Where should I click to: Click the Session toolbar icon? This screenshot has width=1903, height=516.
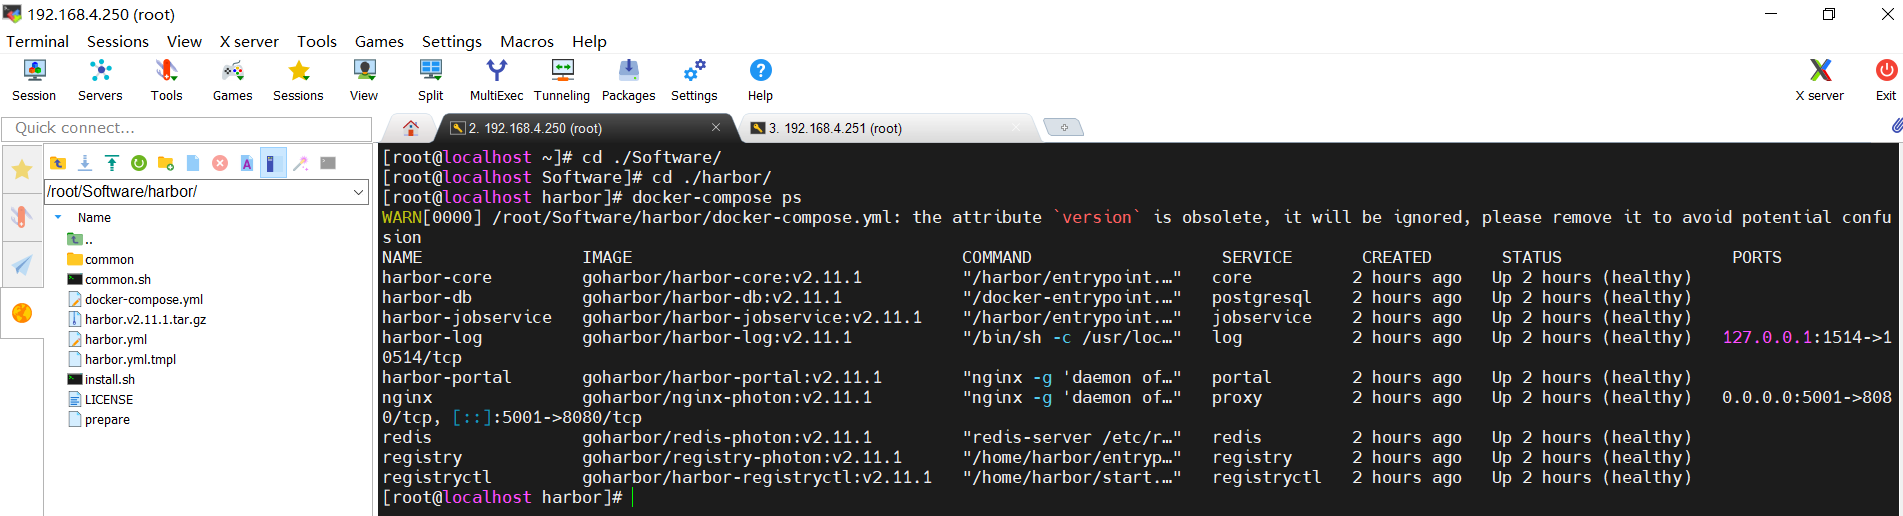[x=34, y=80]
